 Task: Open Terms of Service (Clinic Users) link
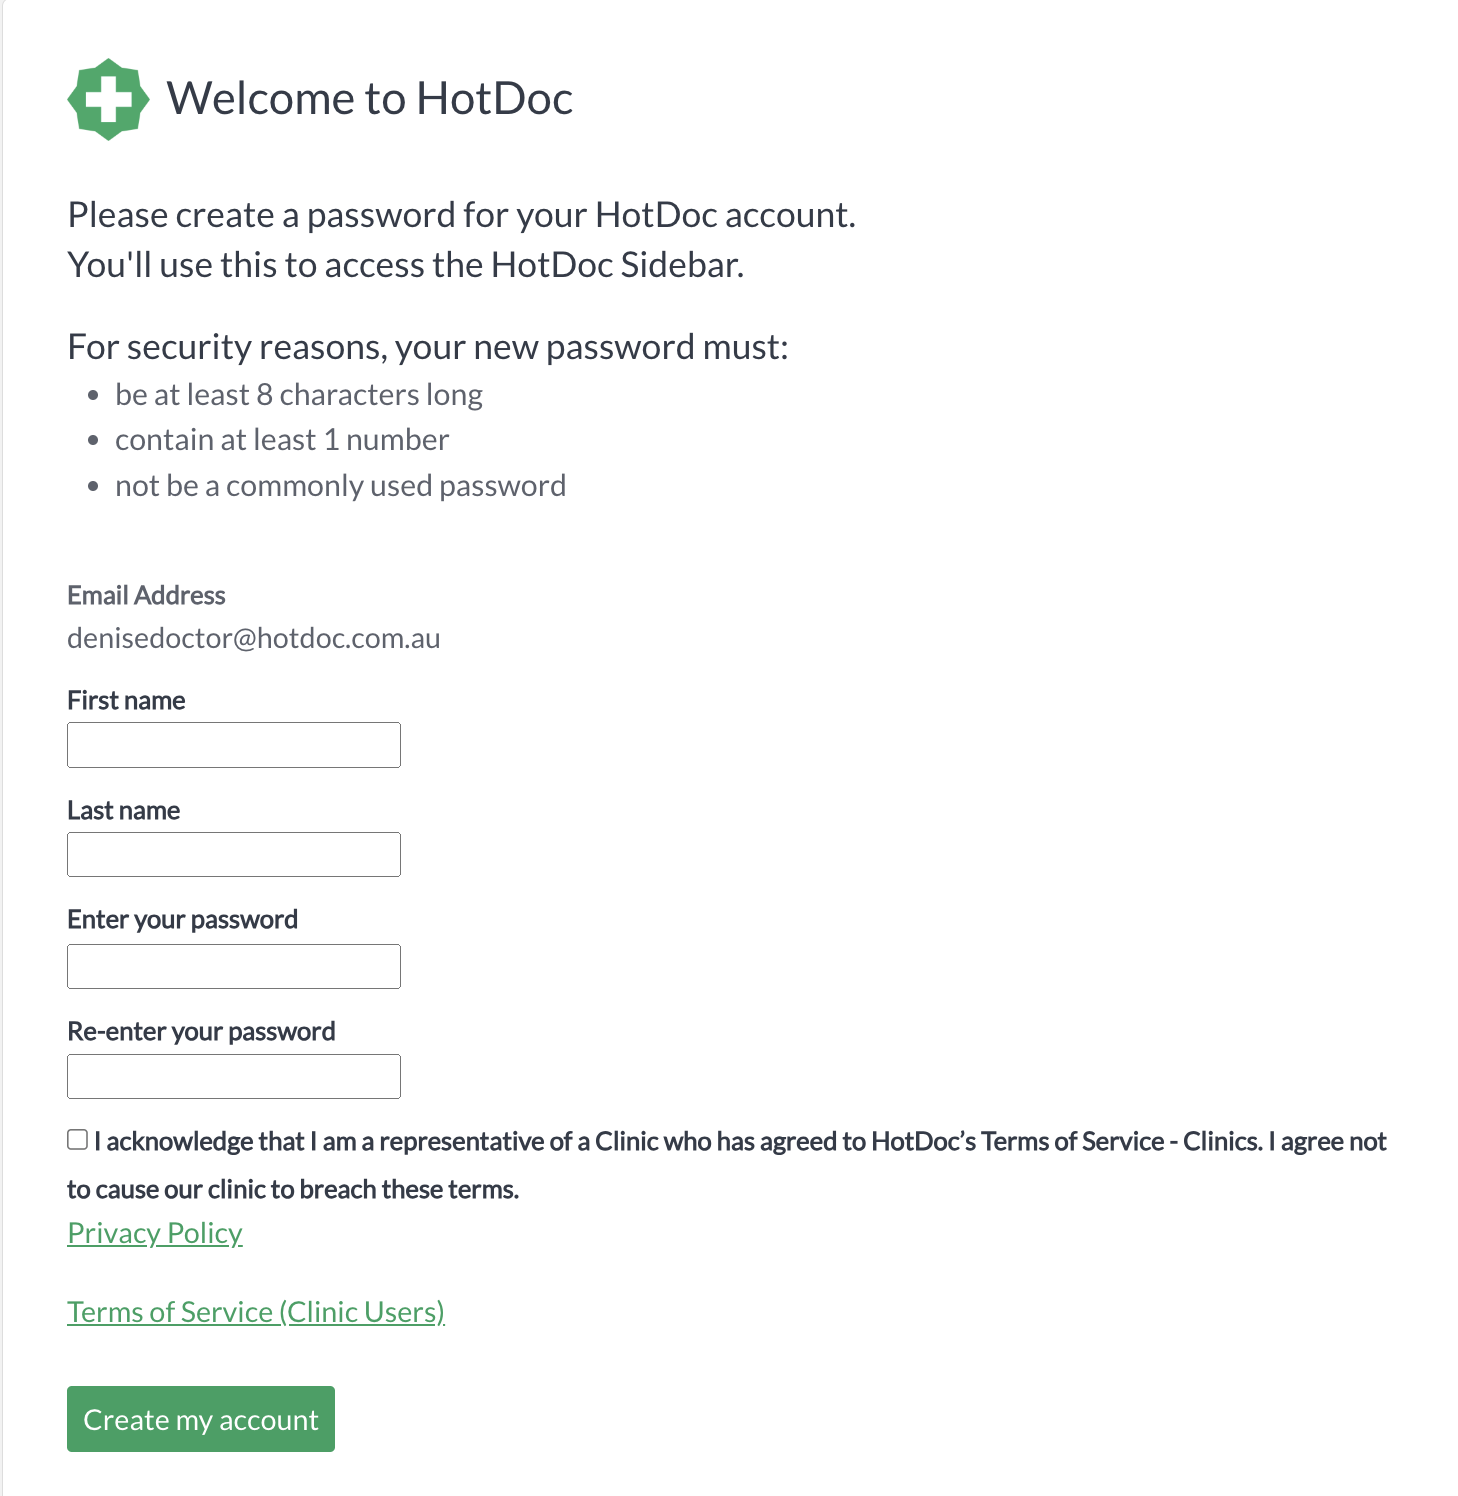coord(256,1312)
